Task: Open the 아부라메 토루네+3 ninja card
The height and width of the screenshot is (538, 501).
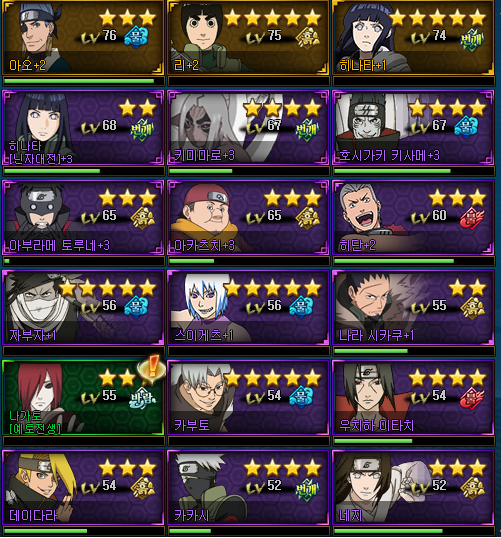Action: click(x=83, y=218)
